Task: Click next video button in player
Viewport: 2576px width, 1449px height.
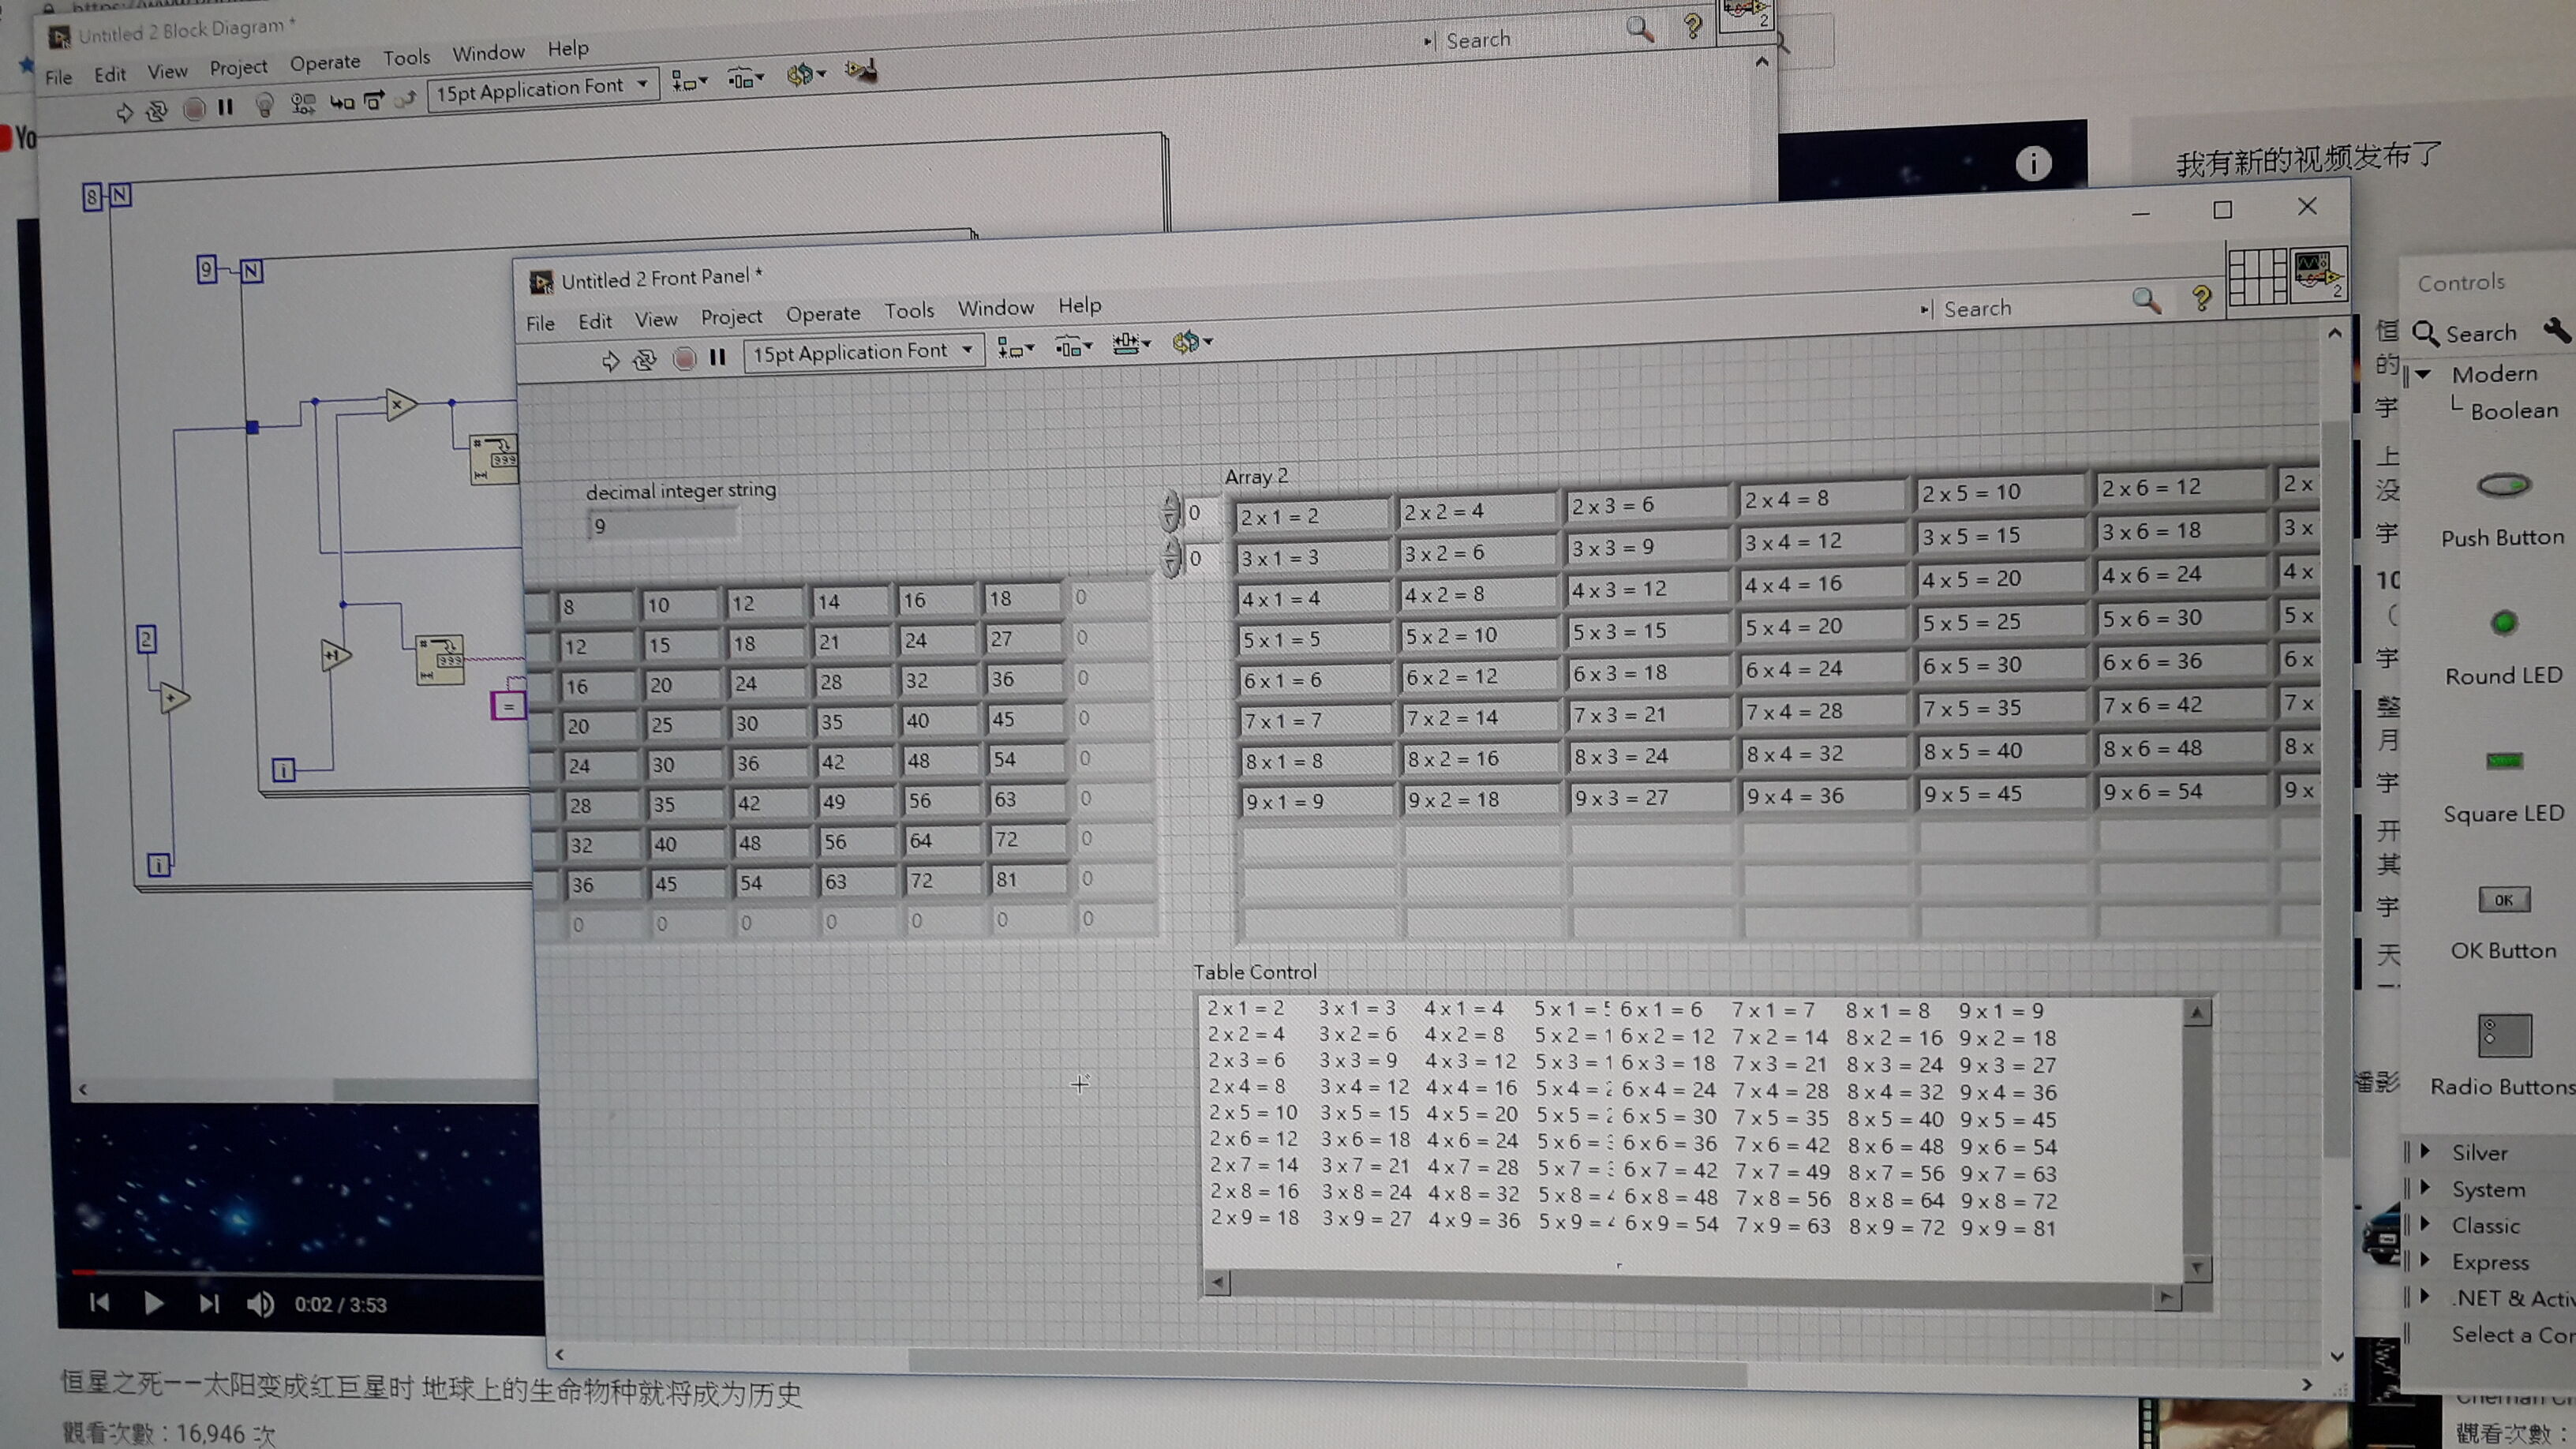Action: pyautogui.click(x=208, y=1303)
